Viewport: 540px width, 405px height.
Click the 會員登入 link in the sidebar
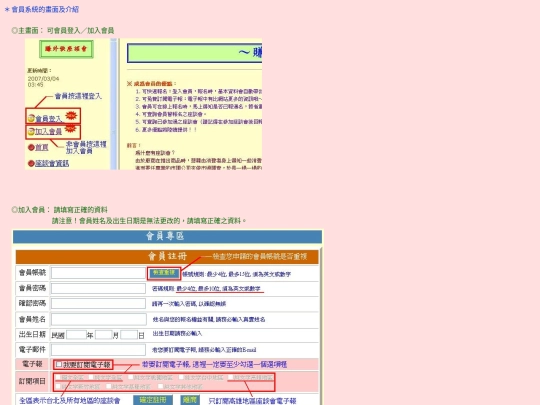pos(48,119)
